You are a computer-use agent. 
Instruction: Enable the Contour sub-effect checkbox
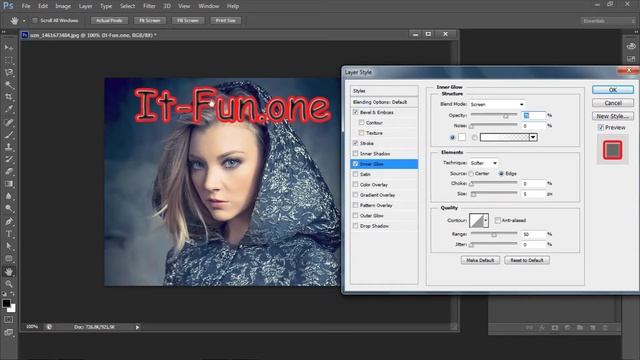[x=362, y=122]
